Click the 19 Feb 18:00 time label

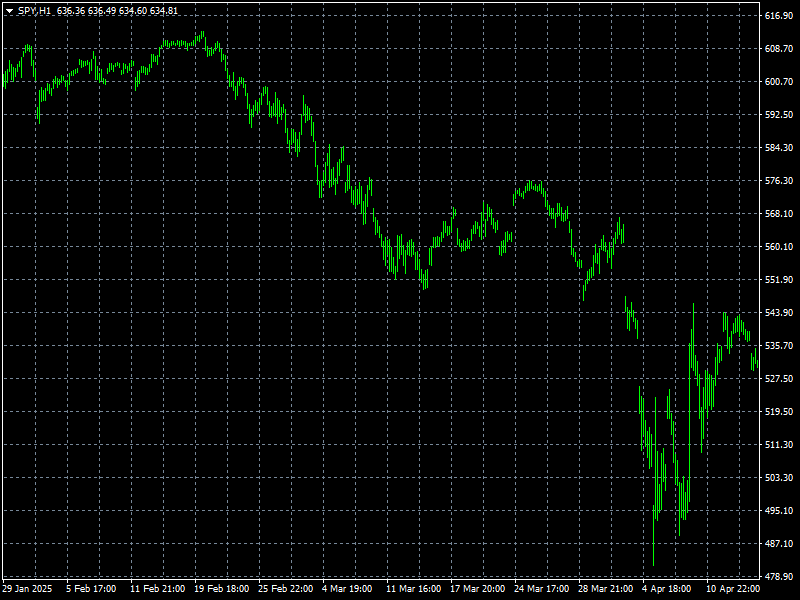click(x=221, y=589)
